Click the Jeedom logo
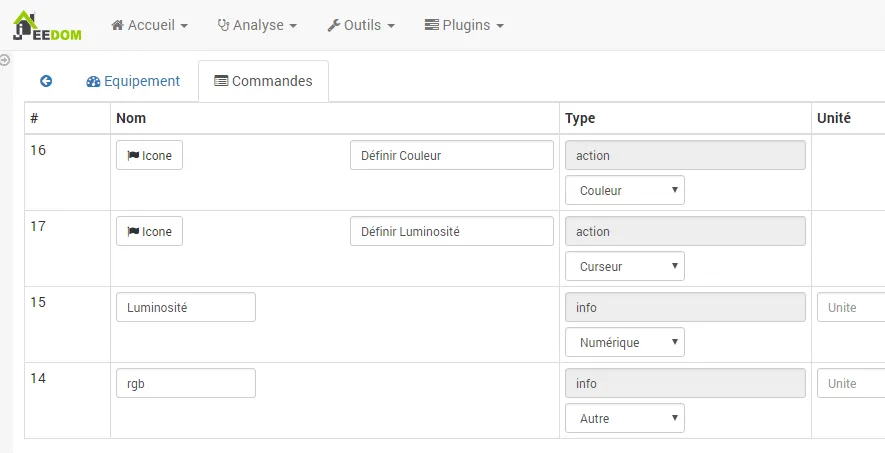 tap(47, 25)
